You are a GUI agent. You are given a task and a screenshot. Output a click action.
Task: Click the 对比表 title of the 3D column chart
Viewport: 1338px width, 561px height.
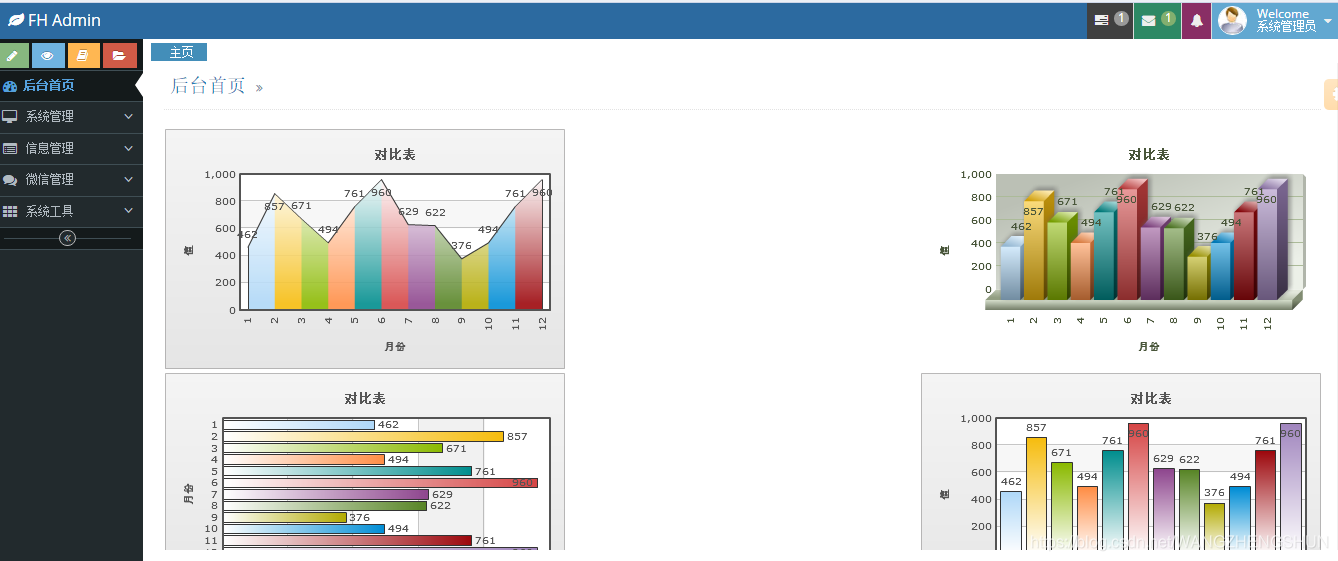point(1149,154)
